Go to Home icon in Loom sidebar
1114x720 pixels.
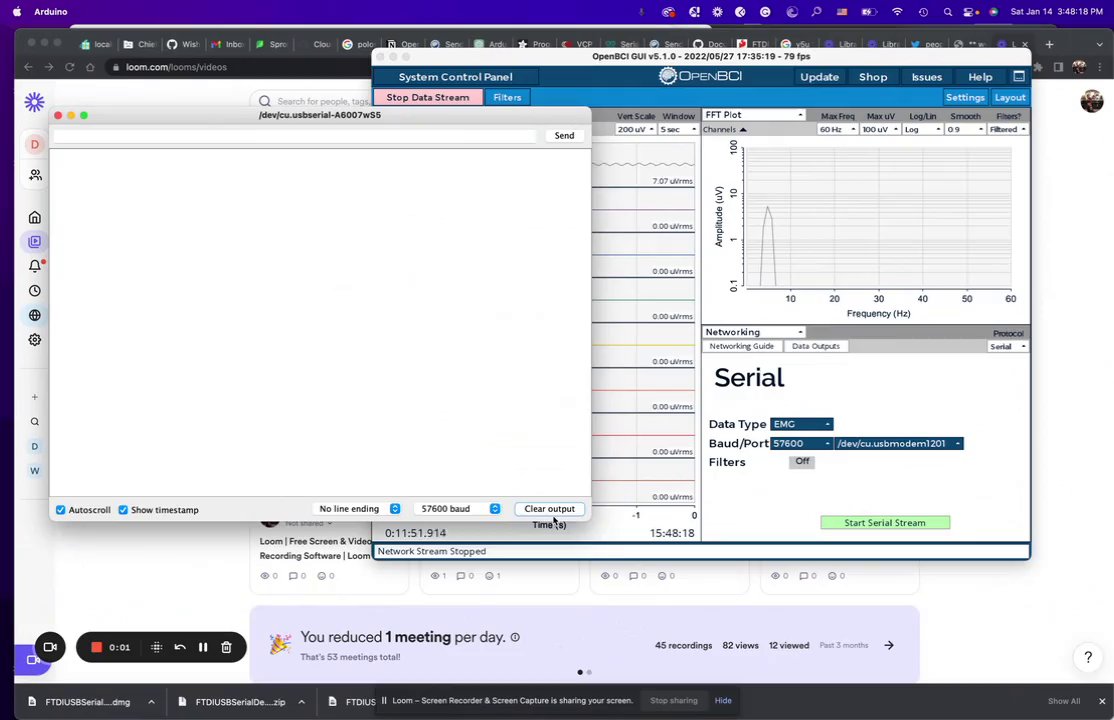click(x=35, y=217)
